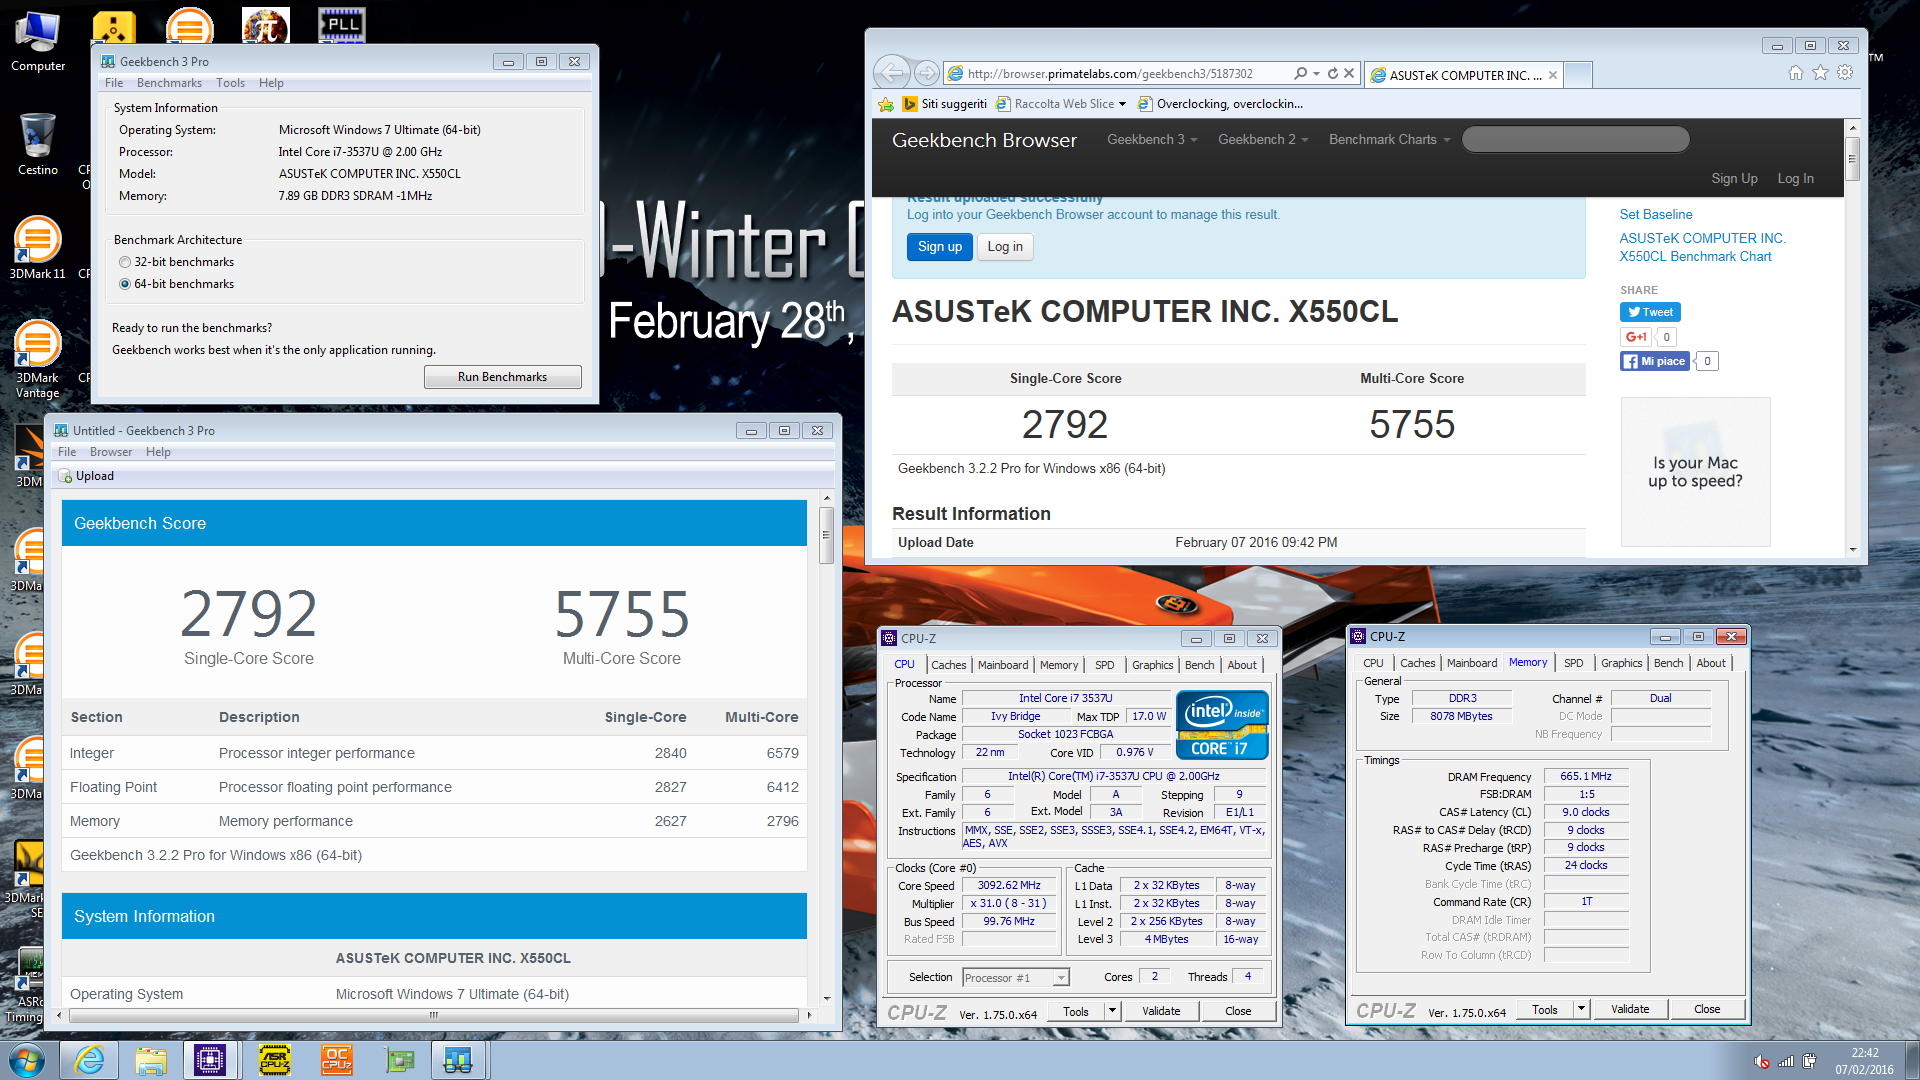Open Windows Explorer folder in taskbar

[151, 1060]
